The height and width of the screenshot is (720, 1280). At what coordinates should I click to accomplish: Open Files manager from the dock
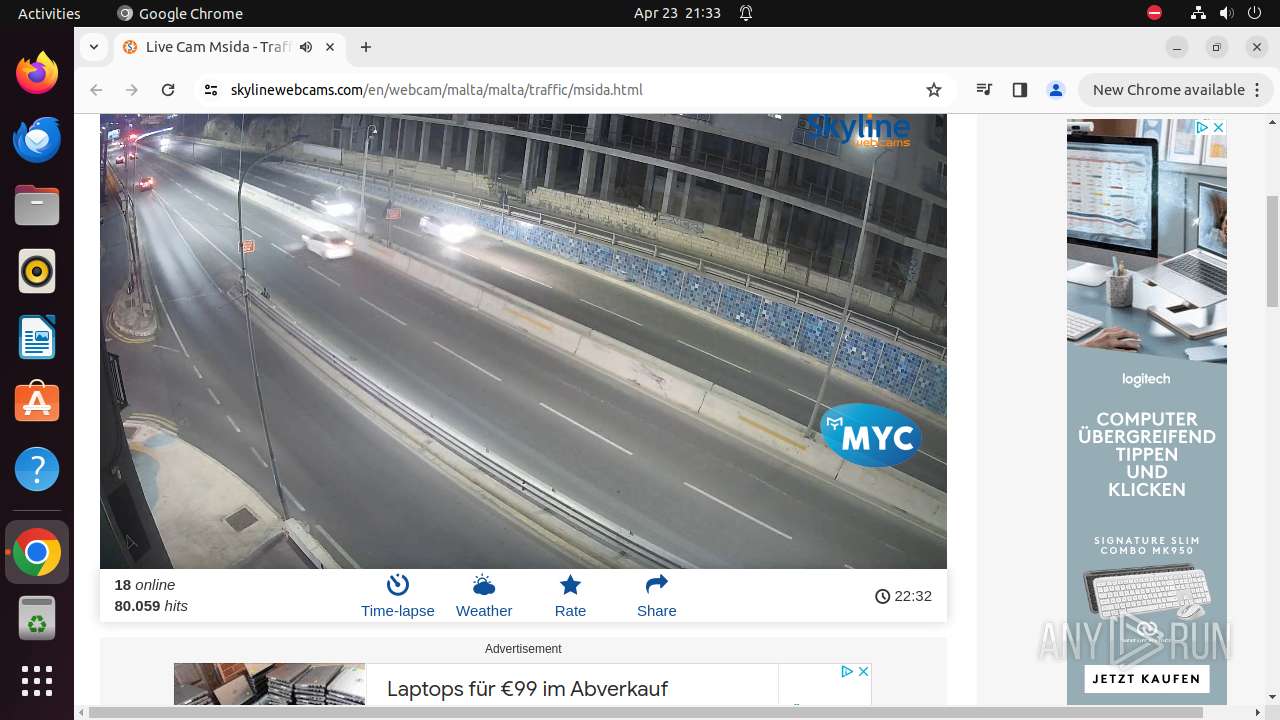click(x=37, y=205)
